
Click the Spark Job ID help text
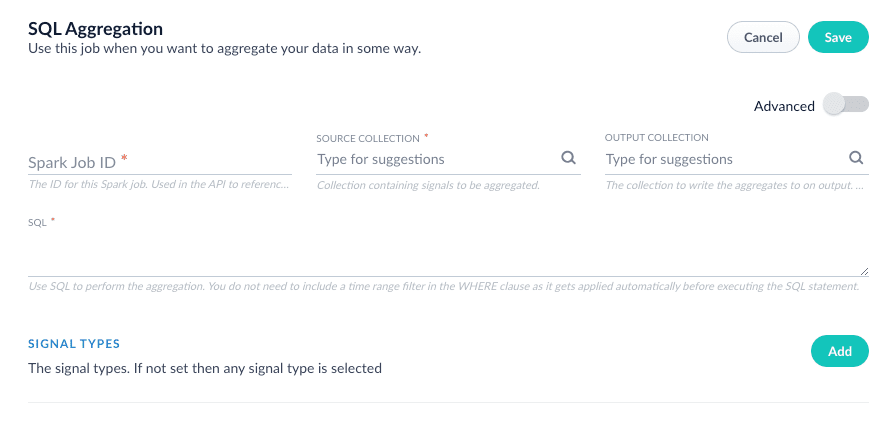160,184
